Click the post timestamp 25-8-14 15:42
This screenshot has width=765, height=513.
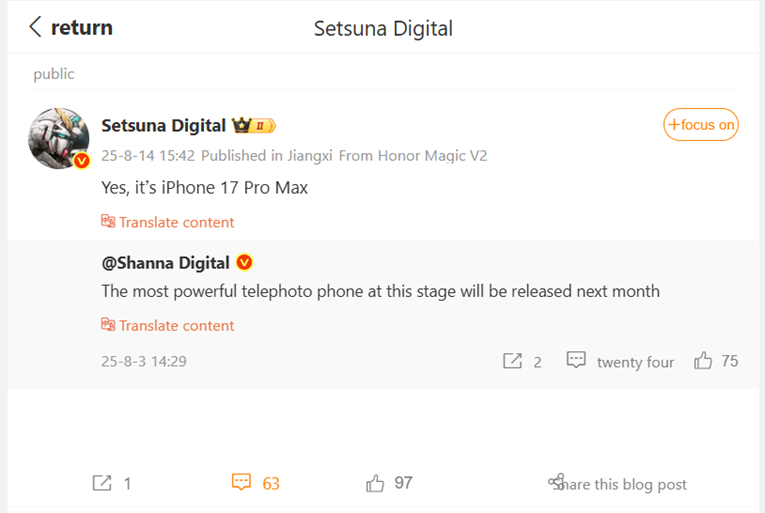[x=147, y=156]
